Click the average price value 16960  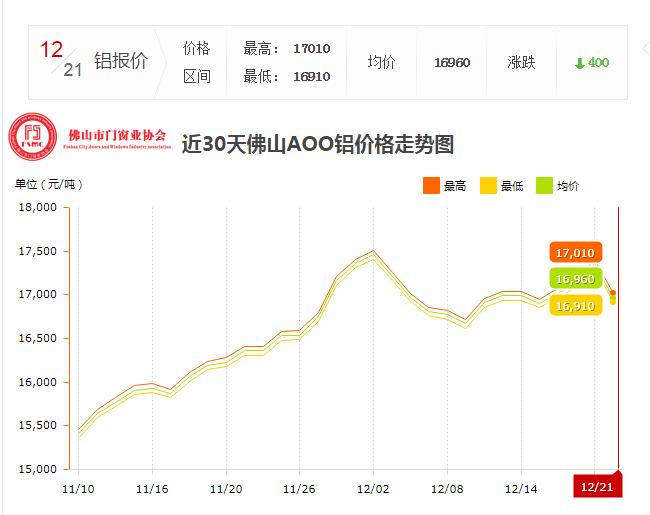(x=452, y=63)
